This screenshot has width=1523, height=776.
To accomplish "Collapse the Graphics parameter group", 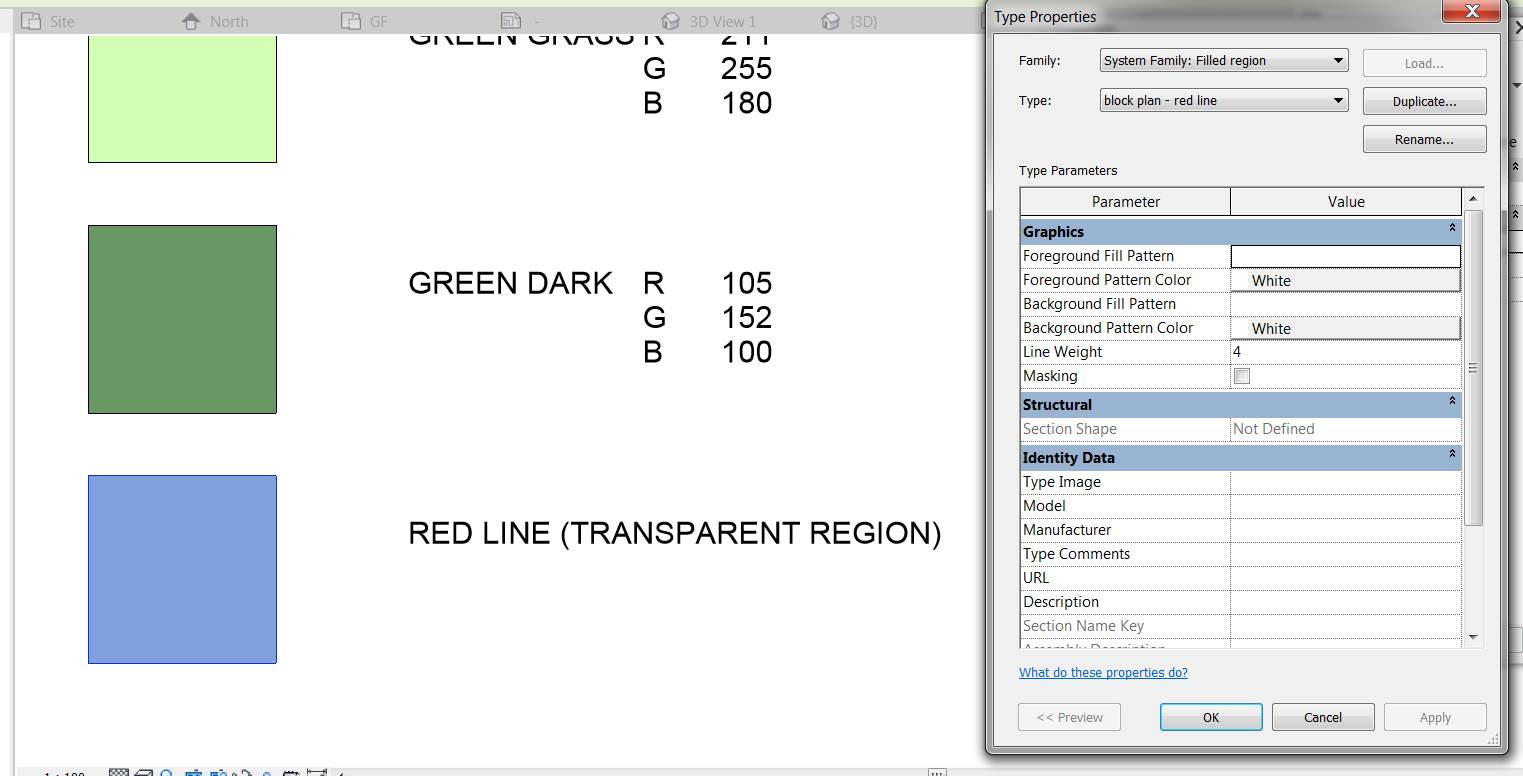I will [1451, 229].
